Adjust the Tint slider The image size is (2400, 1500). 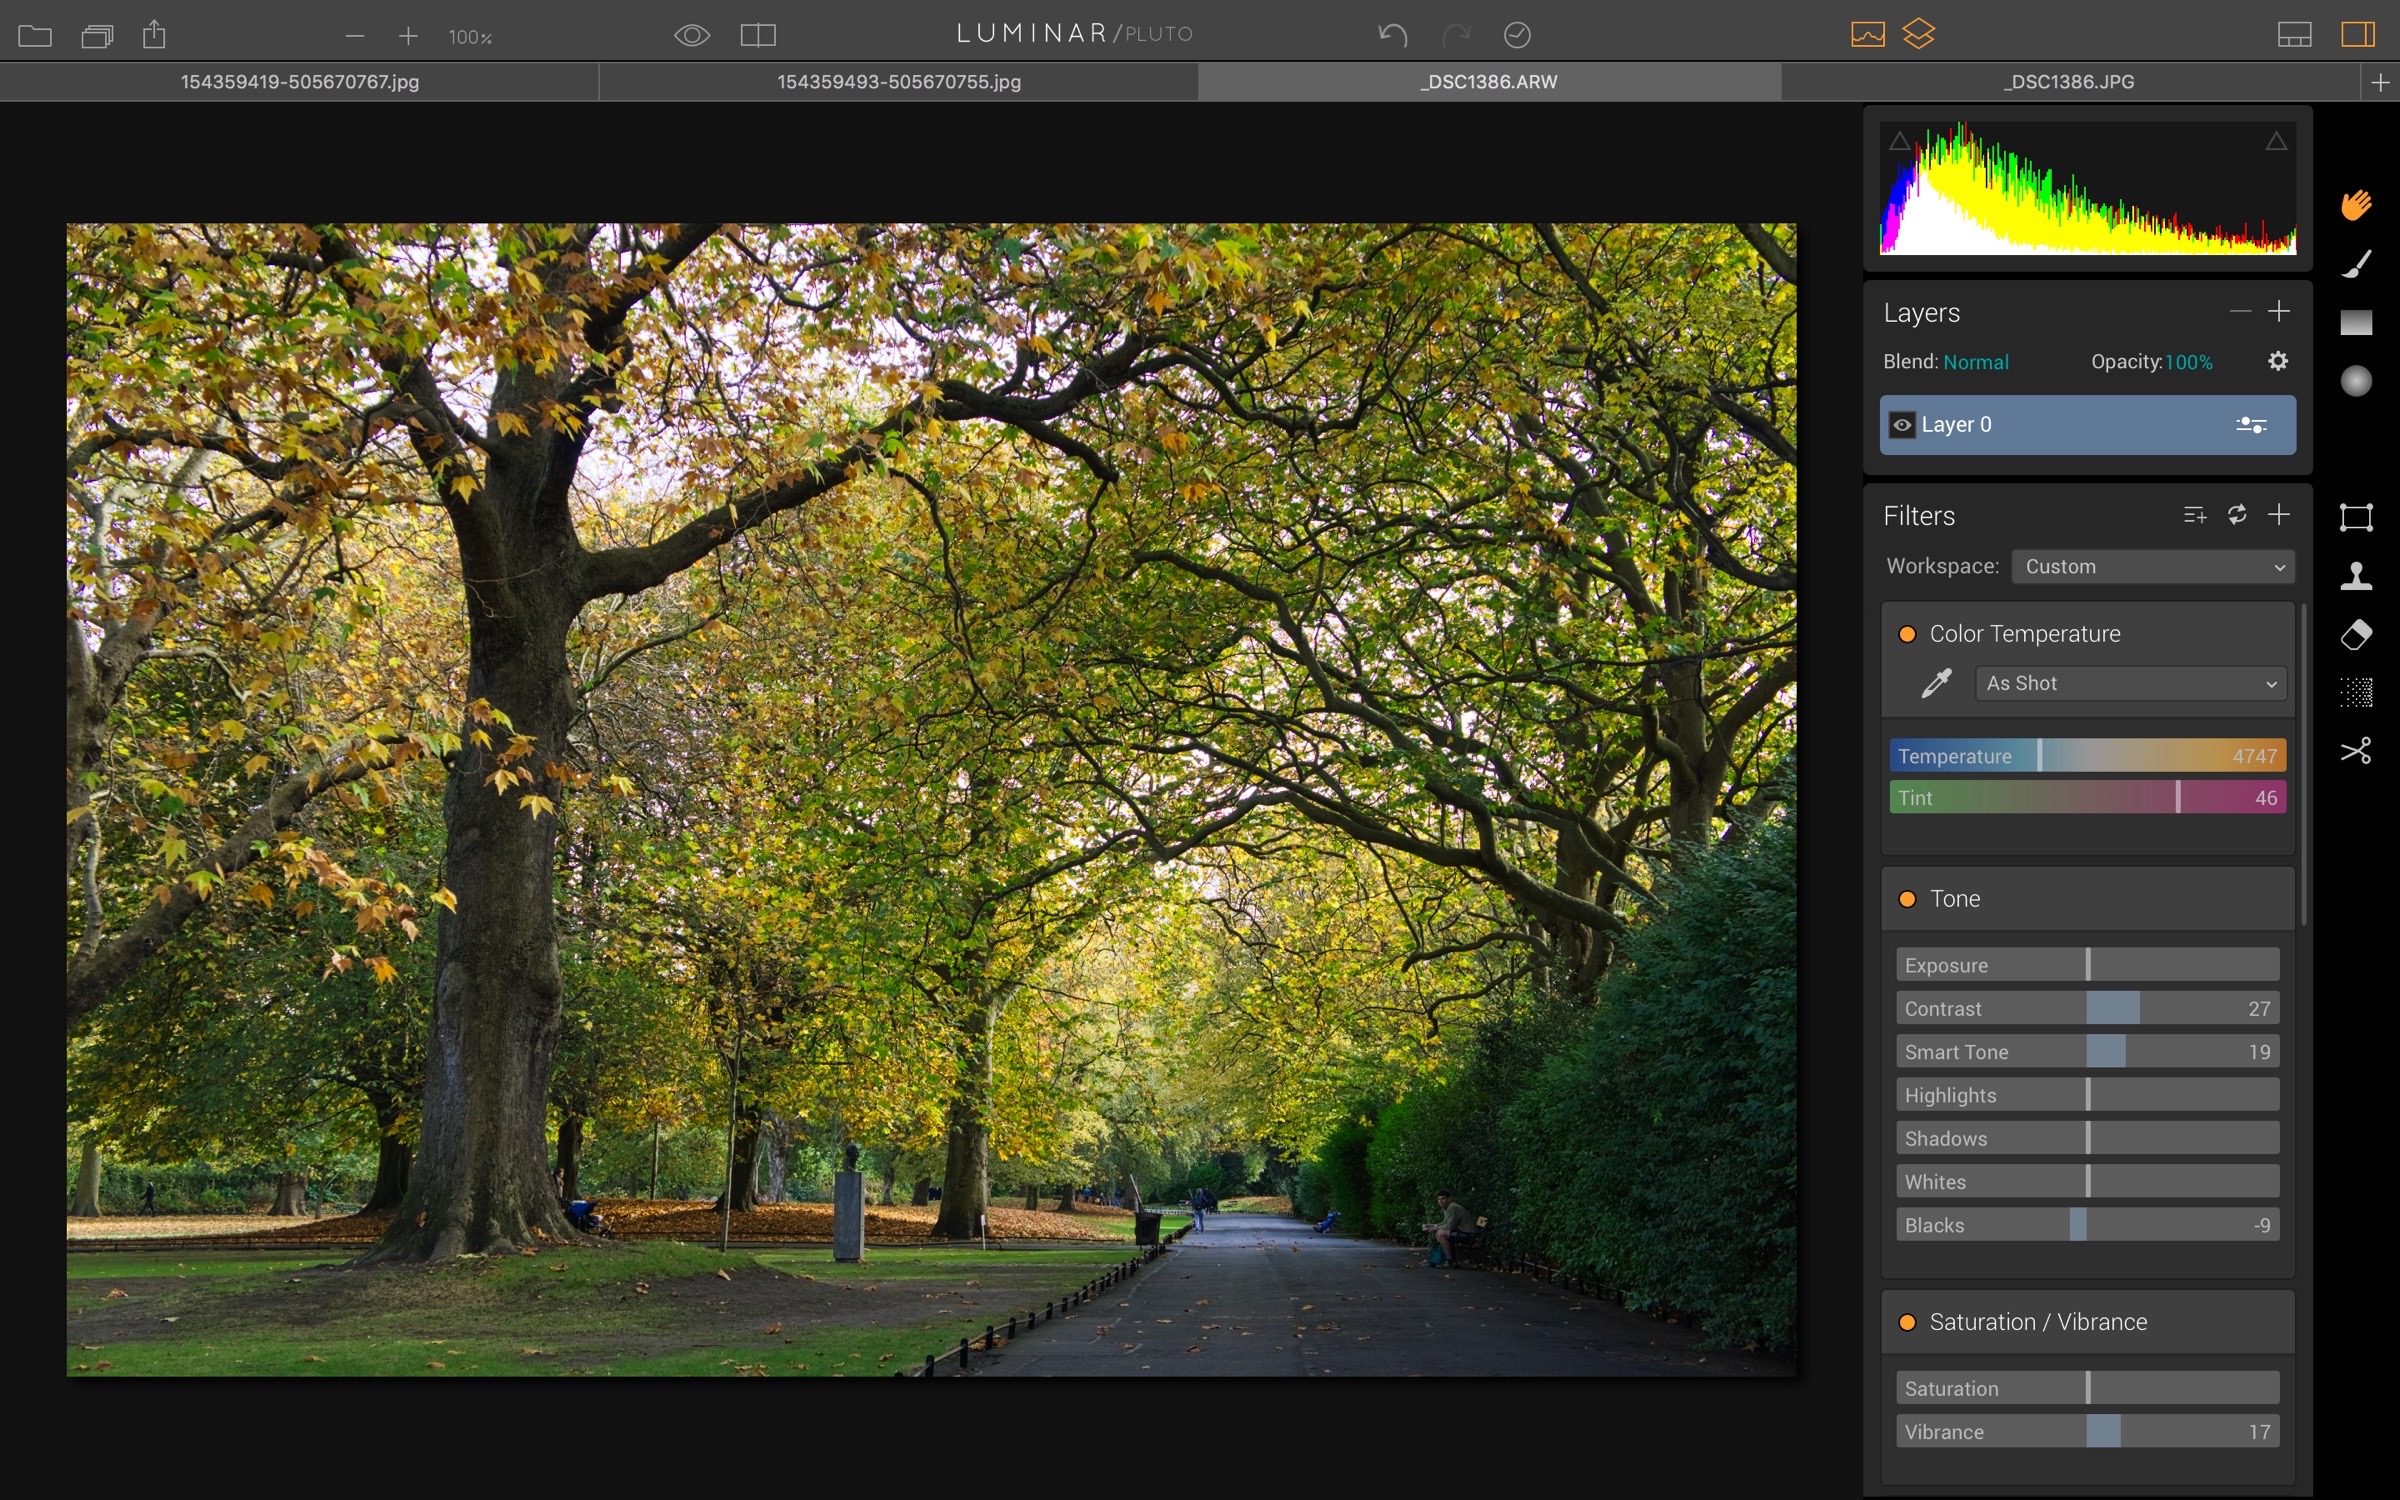[2088, 798]
